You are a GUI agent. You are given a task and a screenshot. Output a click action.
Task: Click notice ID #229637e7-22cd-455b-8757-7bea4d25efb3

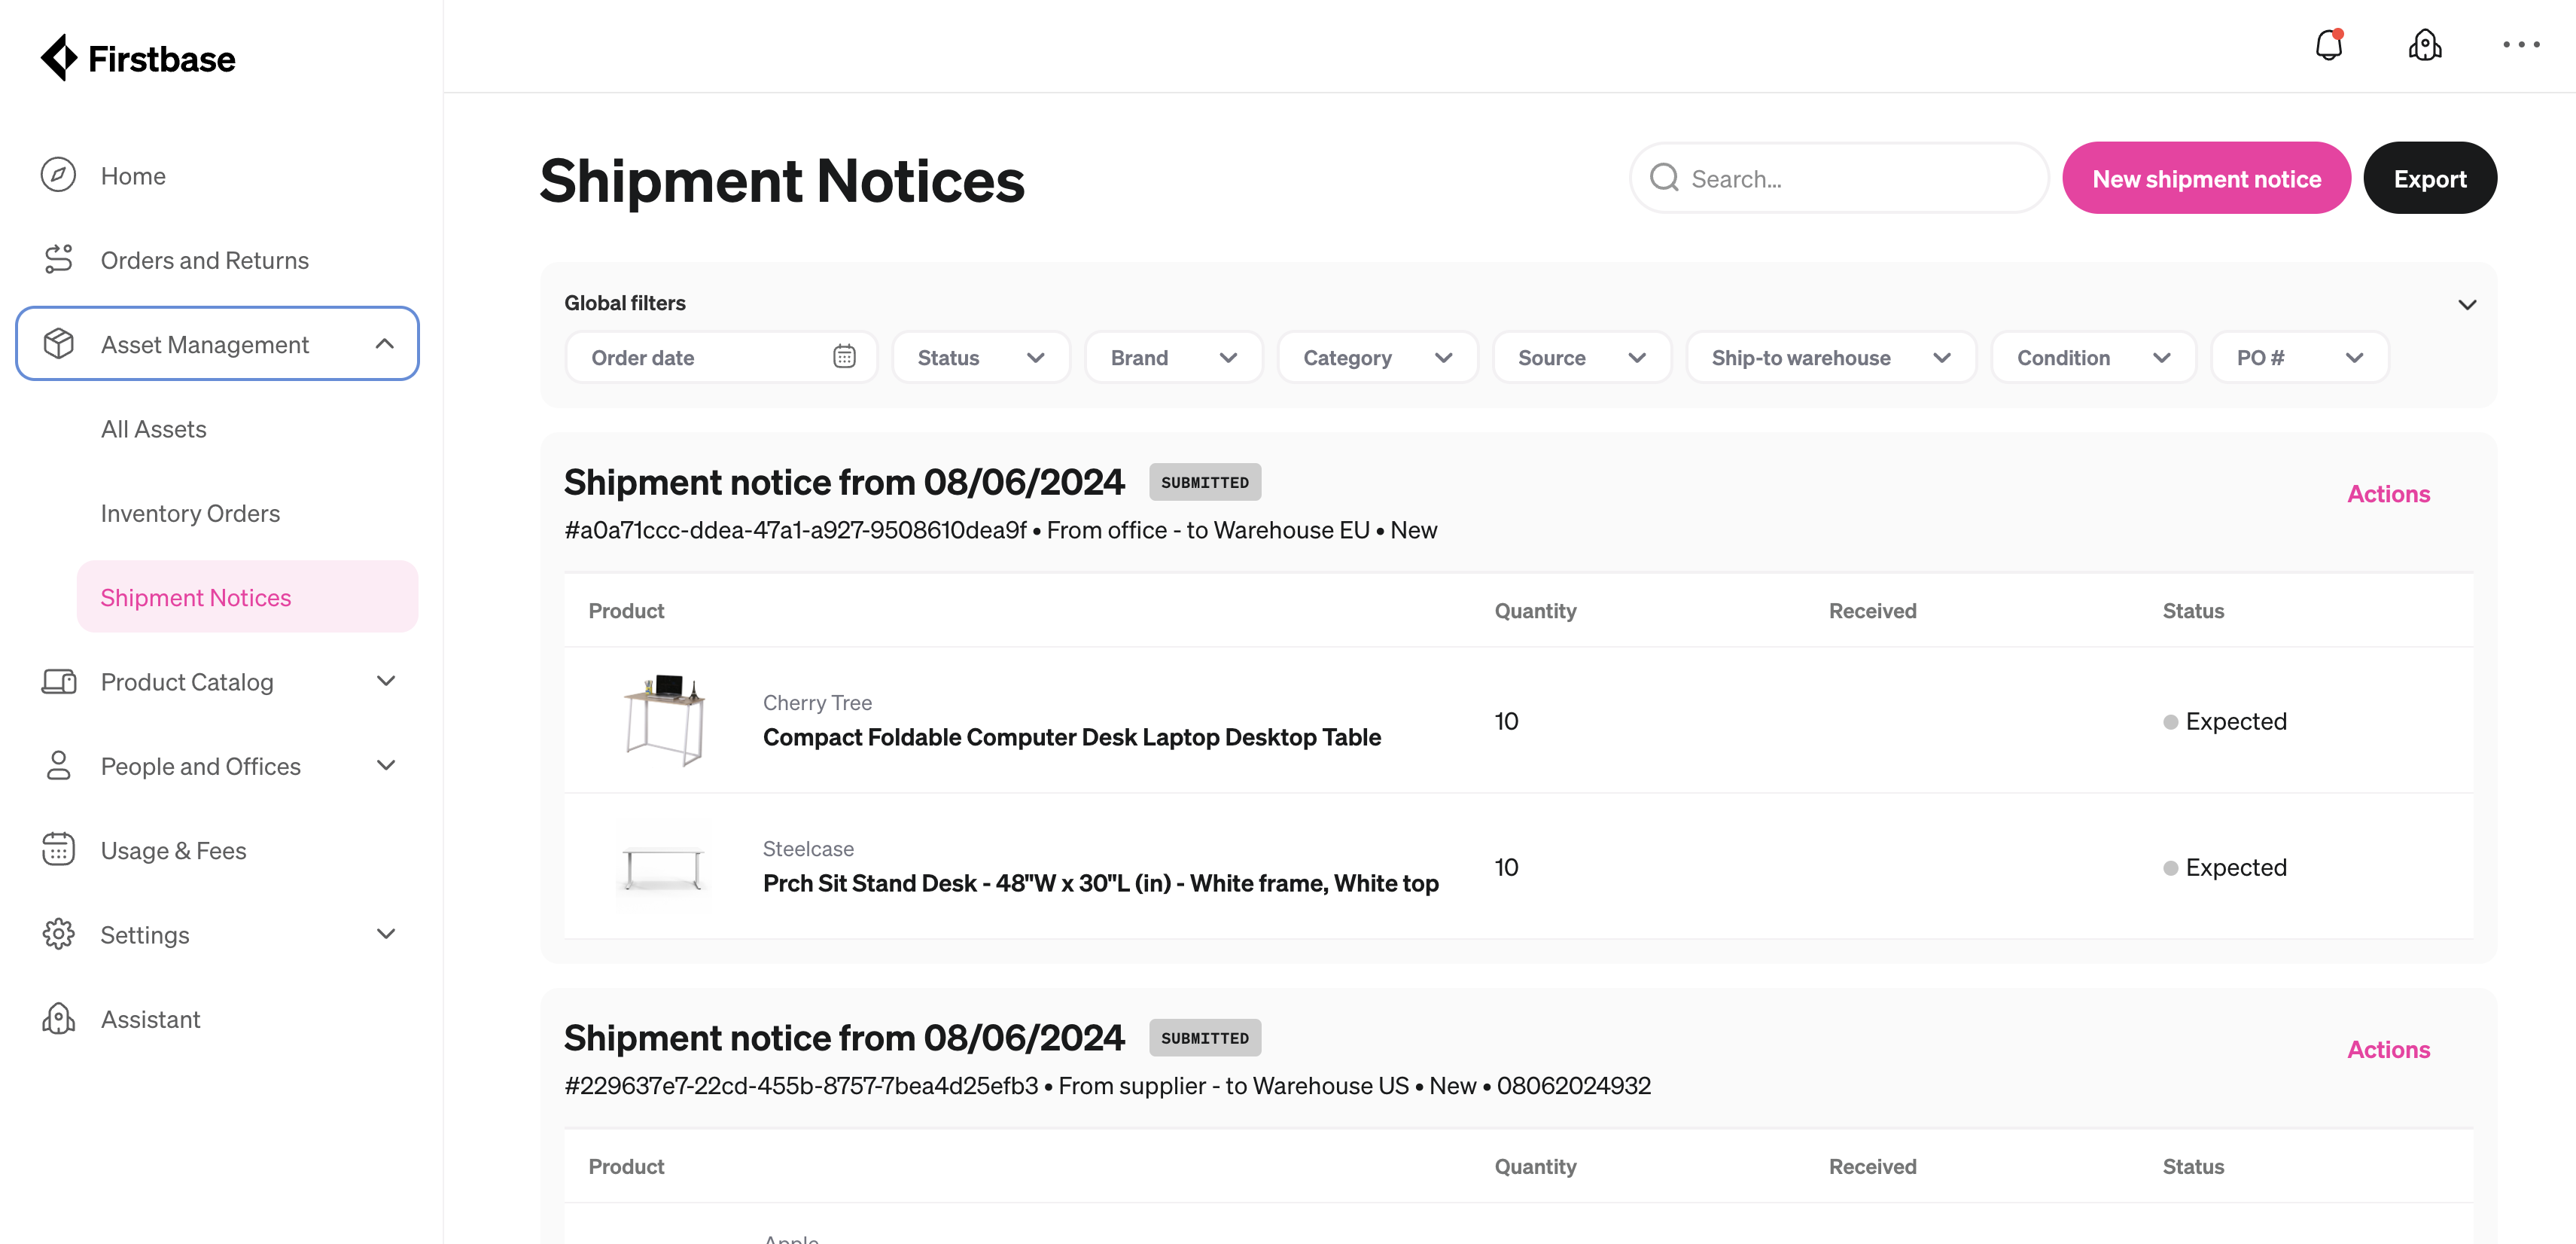point(801,1086)
